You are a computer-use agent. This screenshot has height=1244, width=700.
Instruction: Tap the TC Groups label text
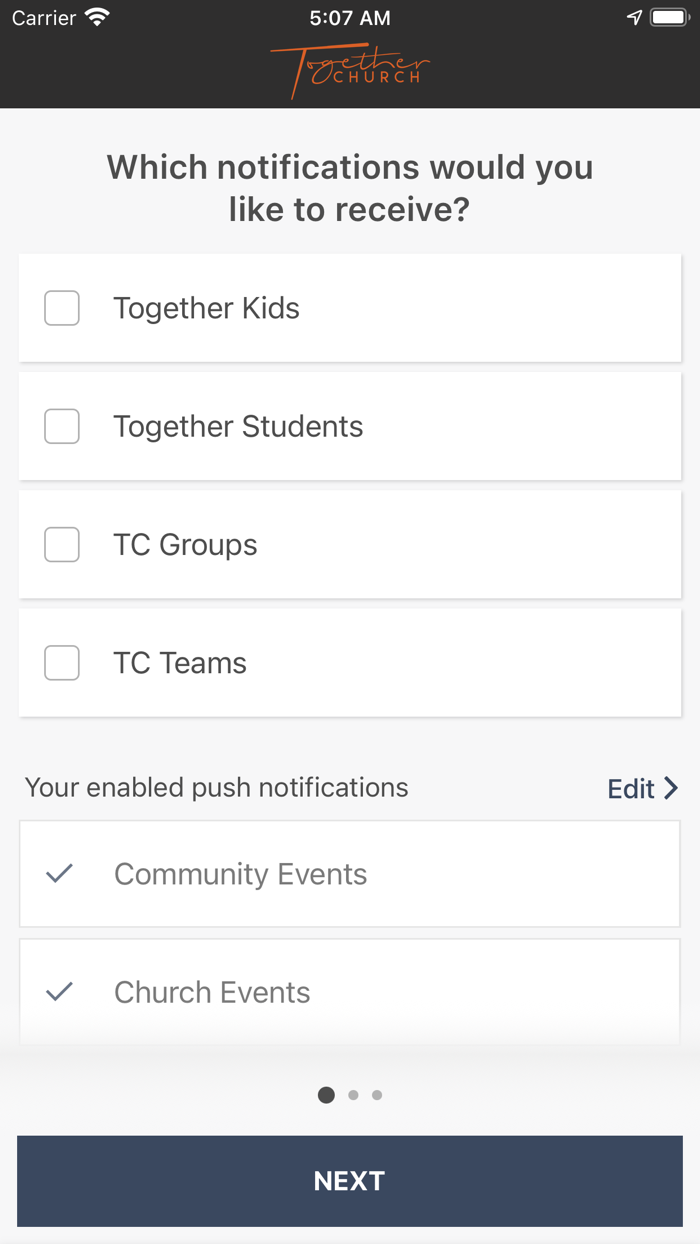185,545
